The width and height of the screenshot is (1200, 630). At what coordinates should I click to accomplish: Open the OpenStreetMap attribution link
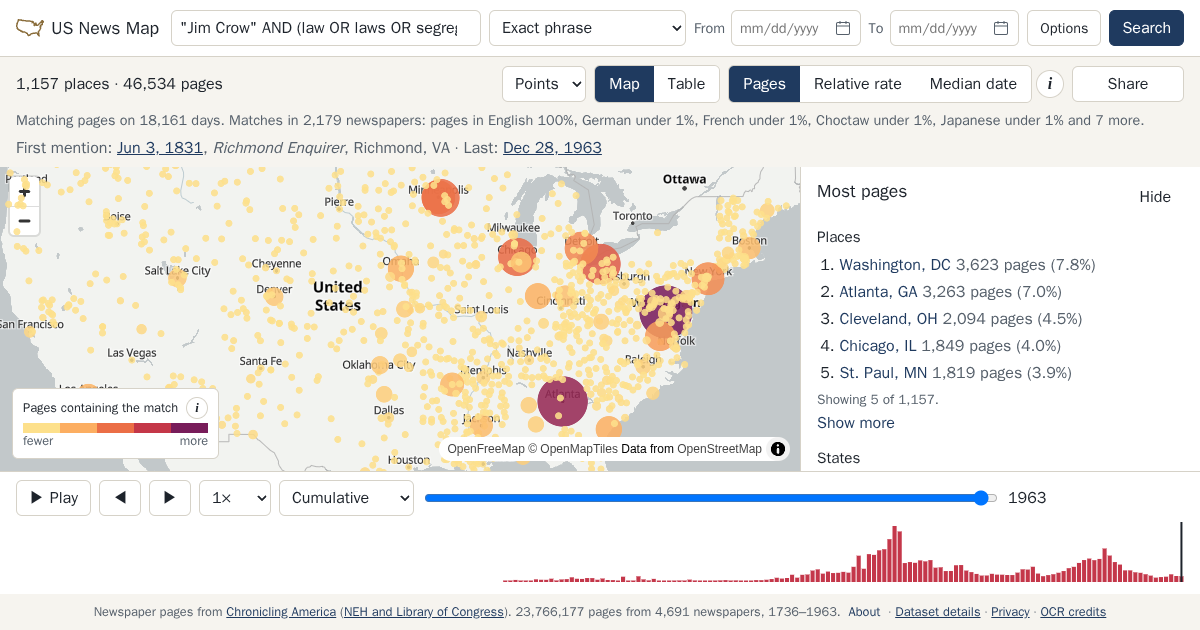tap(719, 449)
